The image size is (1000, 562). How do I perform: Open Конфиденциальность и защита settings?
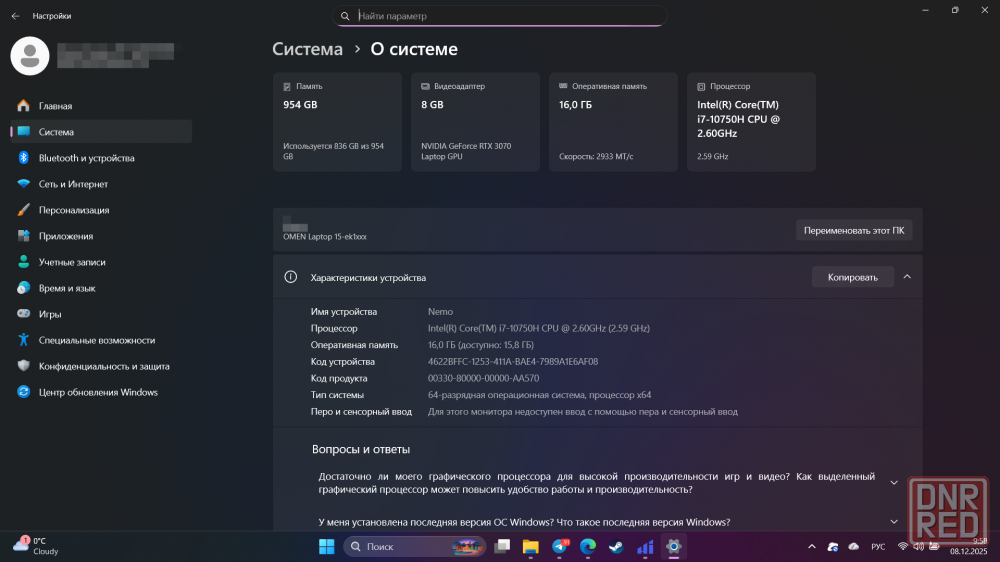pos(104,366)
